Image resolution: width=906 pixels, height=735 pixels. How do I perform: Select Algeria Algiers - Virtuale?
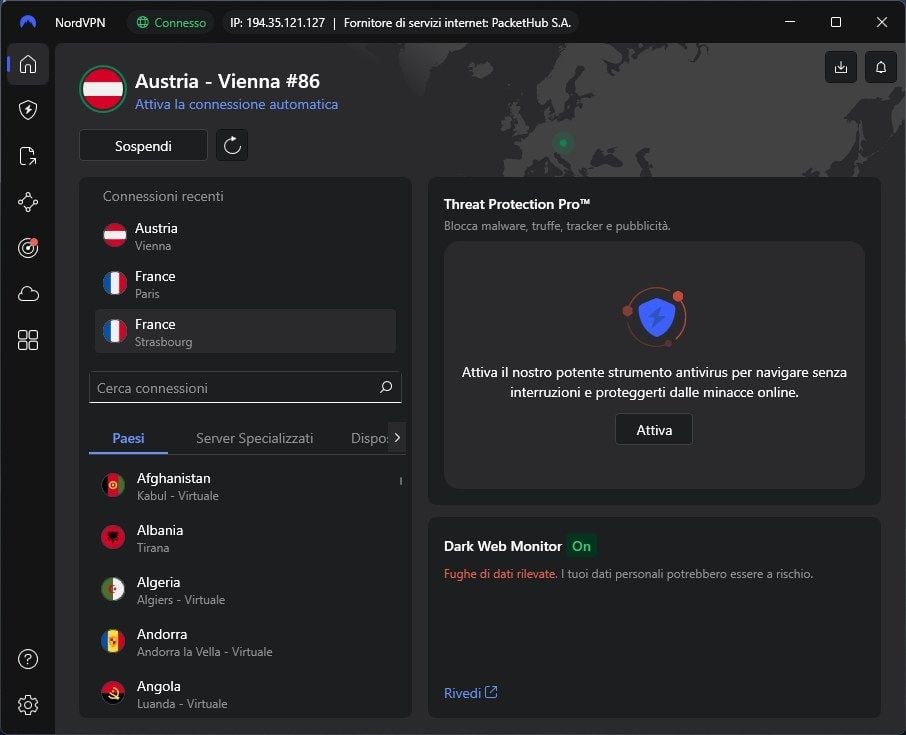pyautogui.click(x=245, y=590)
